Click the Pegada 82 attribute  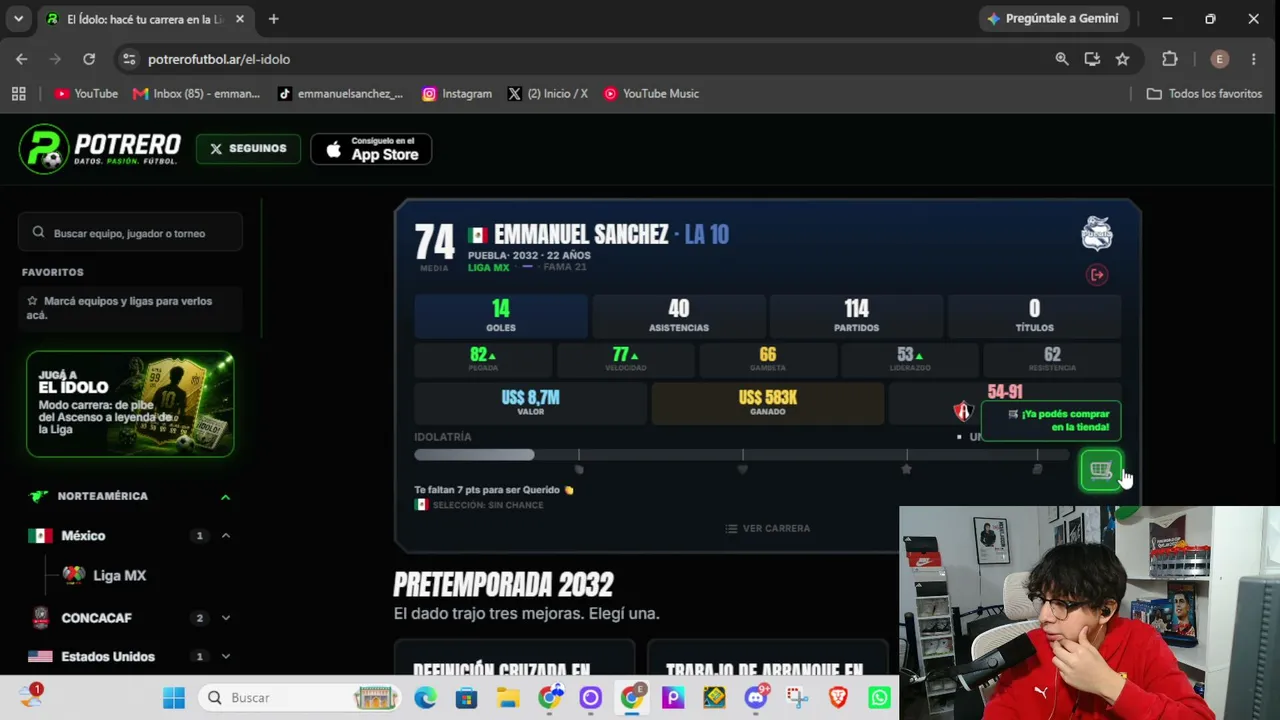point(483,359)
